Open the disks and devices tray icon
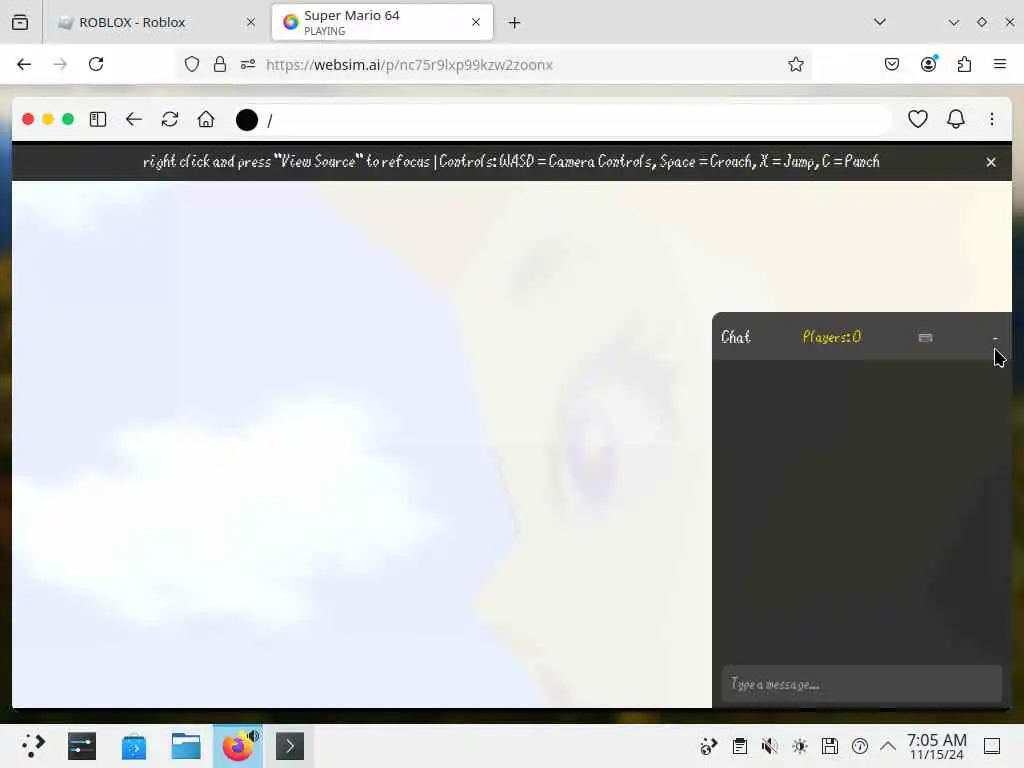The image size is (1024, 768). [x=830, y=746]
